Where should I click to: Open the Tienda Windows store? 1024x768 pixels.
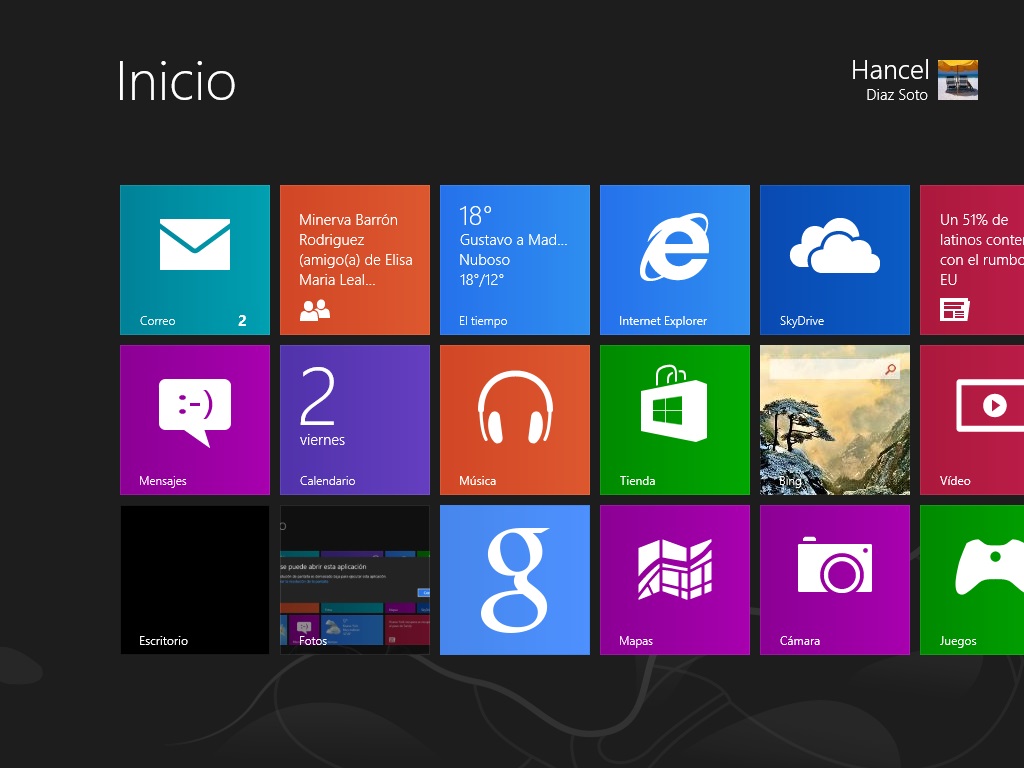(674, 419)
